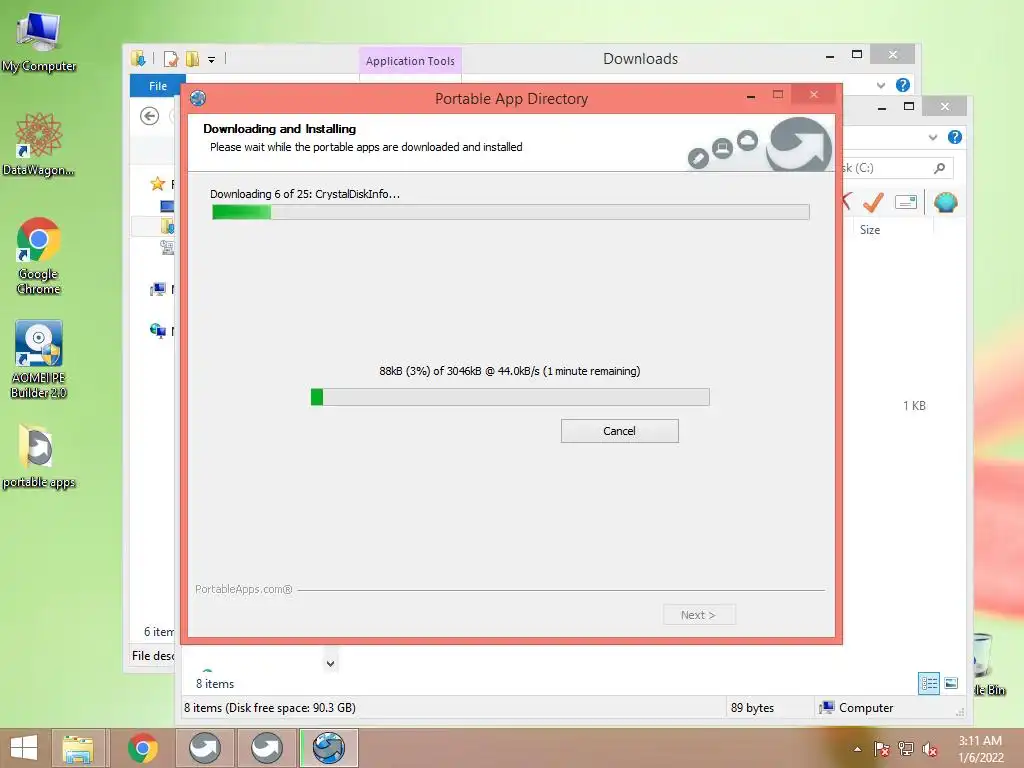Switch to details view in rear window
Viewport: 1024px width, 768px height.
point(929,684)
